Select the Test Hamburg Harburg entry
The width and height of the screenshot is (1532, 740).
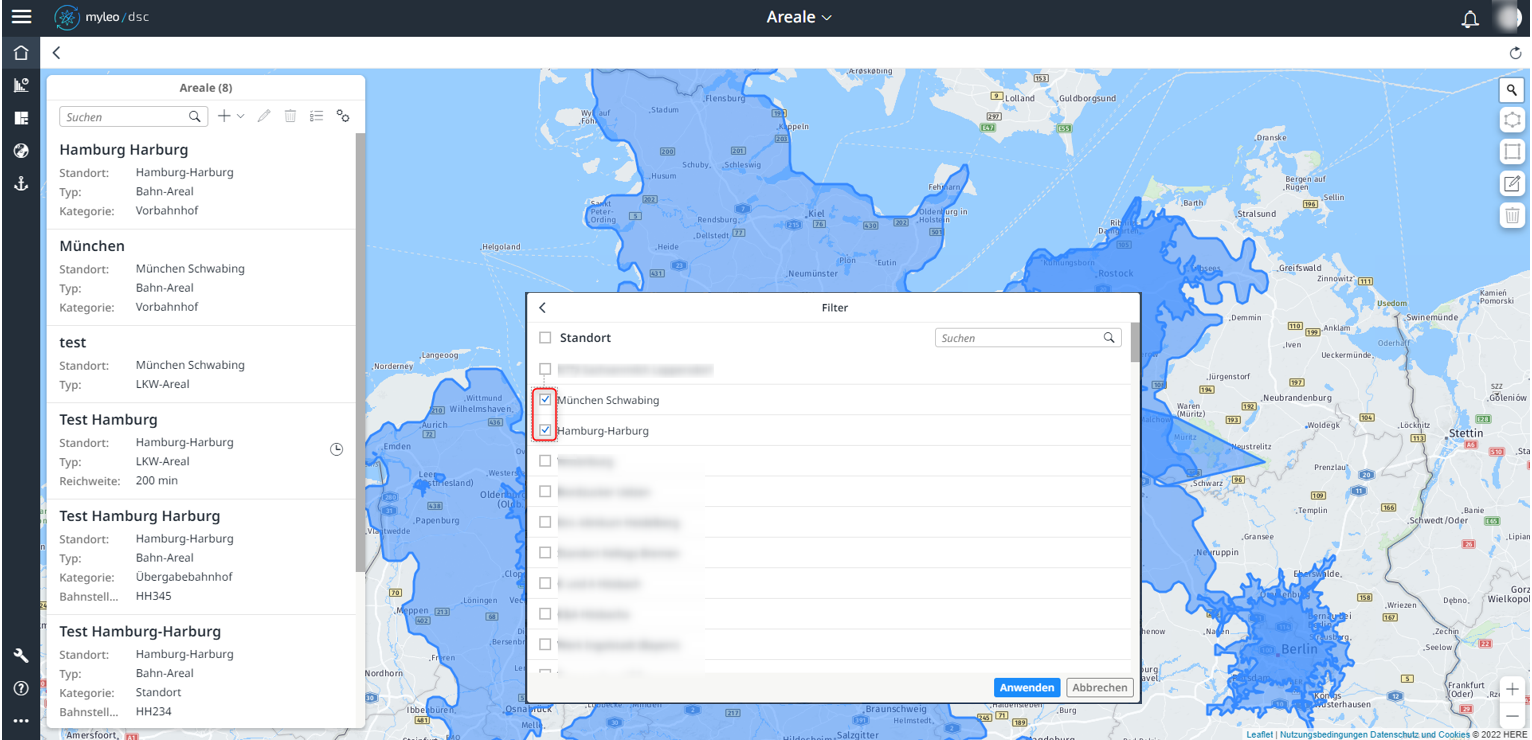tap(201, 557)
